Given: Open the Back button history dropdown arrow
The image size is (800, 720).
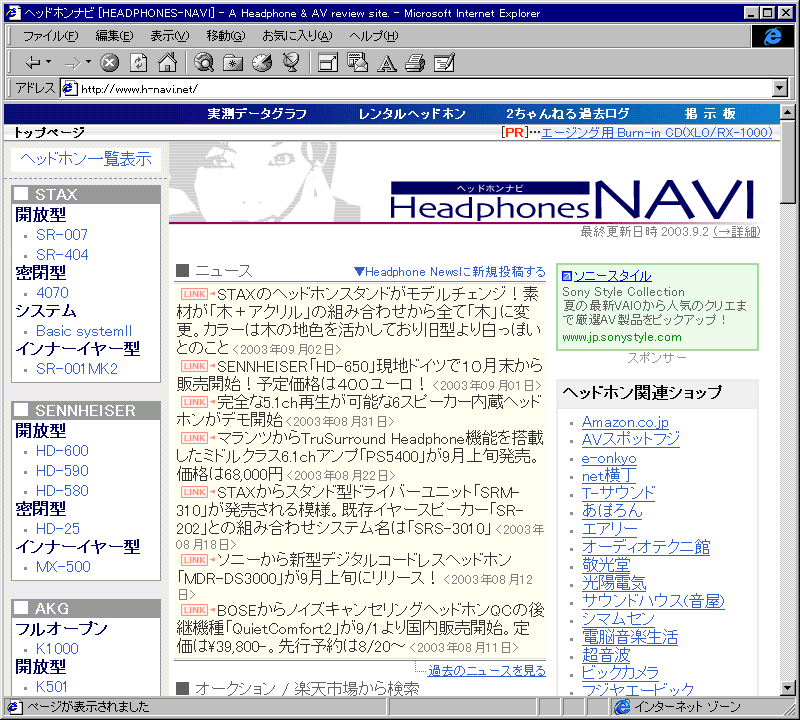Looking at the screenshot, I should tap(48, 62).
